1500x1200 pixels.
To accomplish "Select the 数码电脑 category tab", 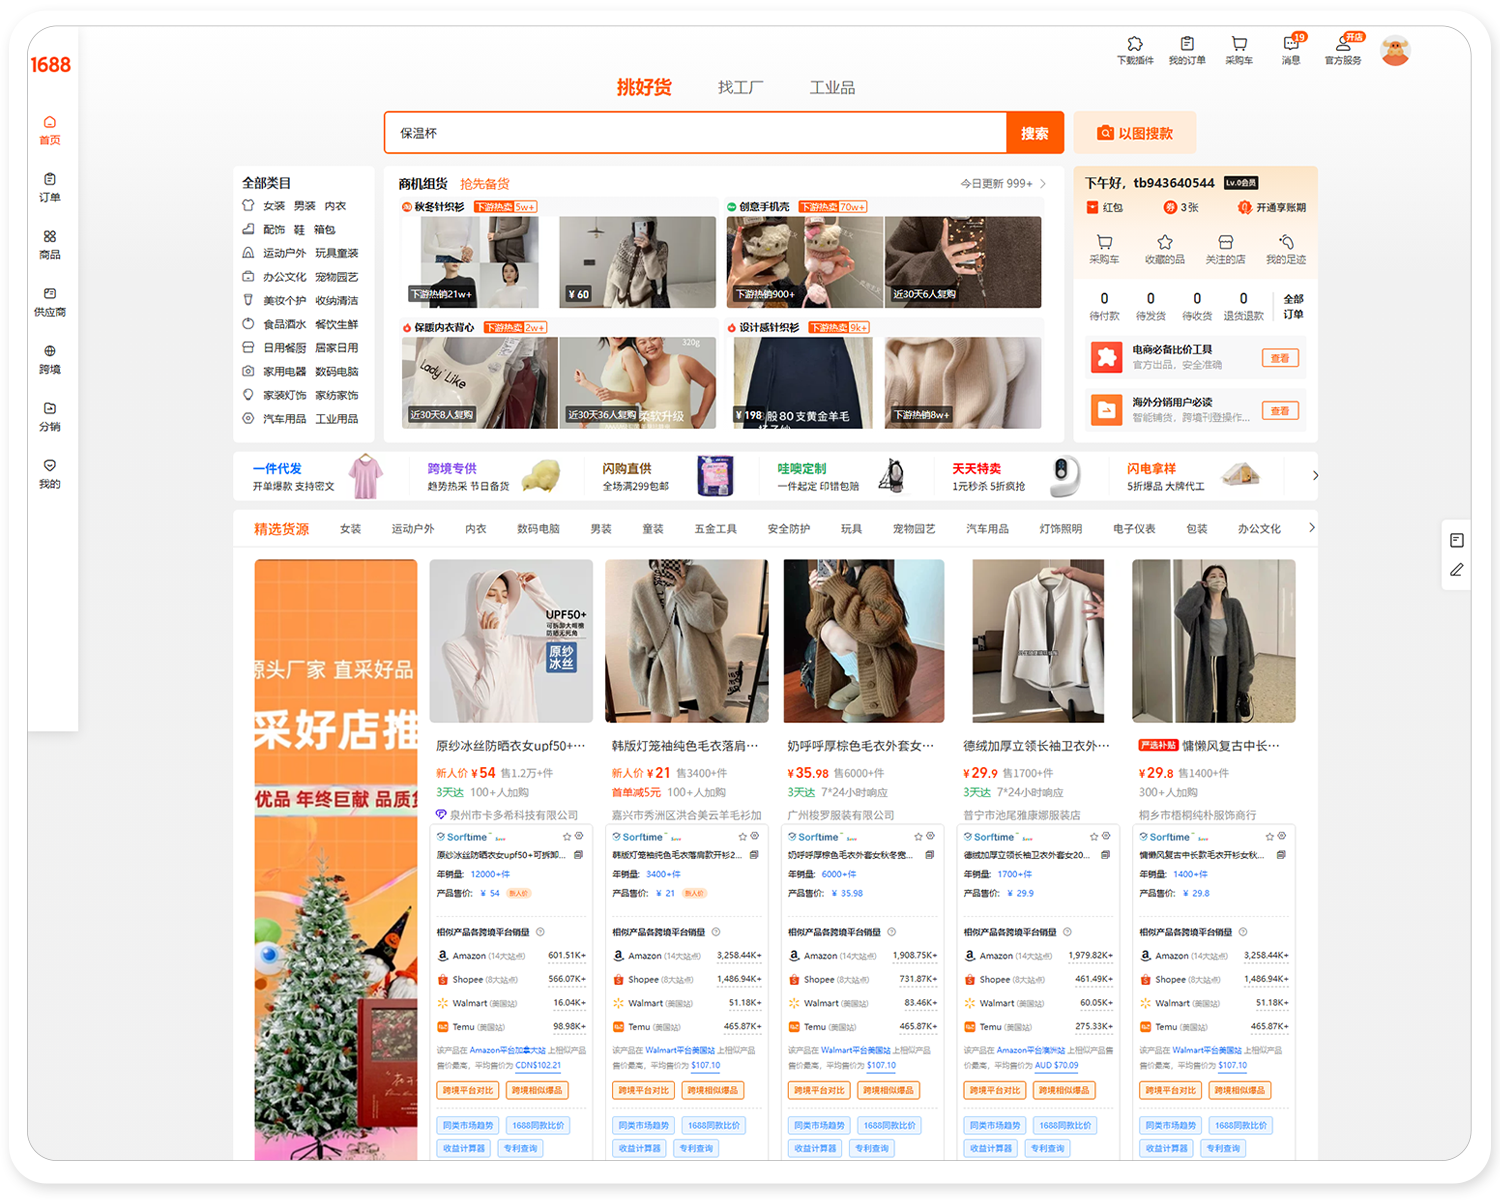I will click(x=538, y=529).
